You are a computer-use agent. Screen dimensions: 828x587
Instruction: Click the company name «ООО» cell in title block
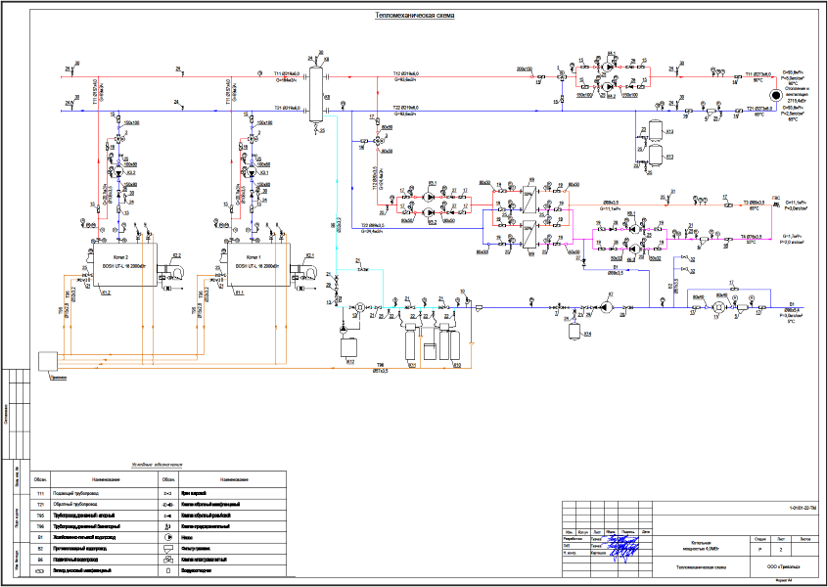coord(783,567)
